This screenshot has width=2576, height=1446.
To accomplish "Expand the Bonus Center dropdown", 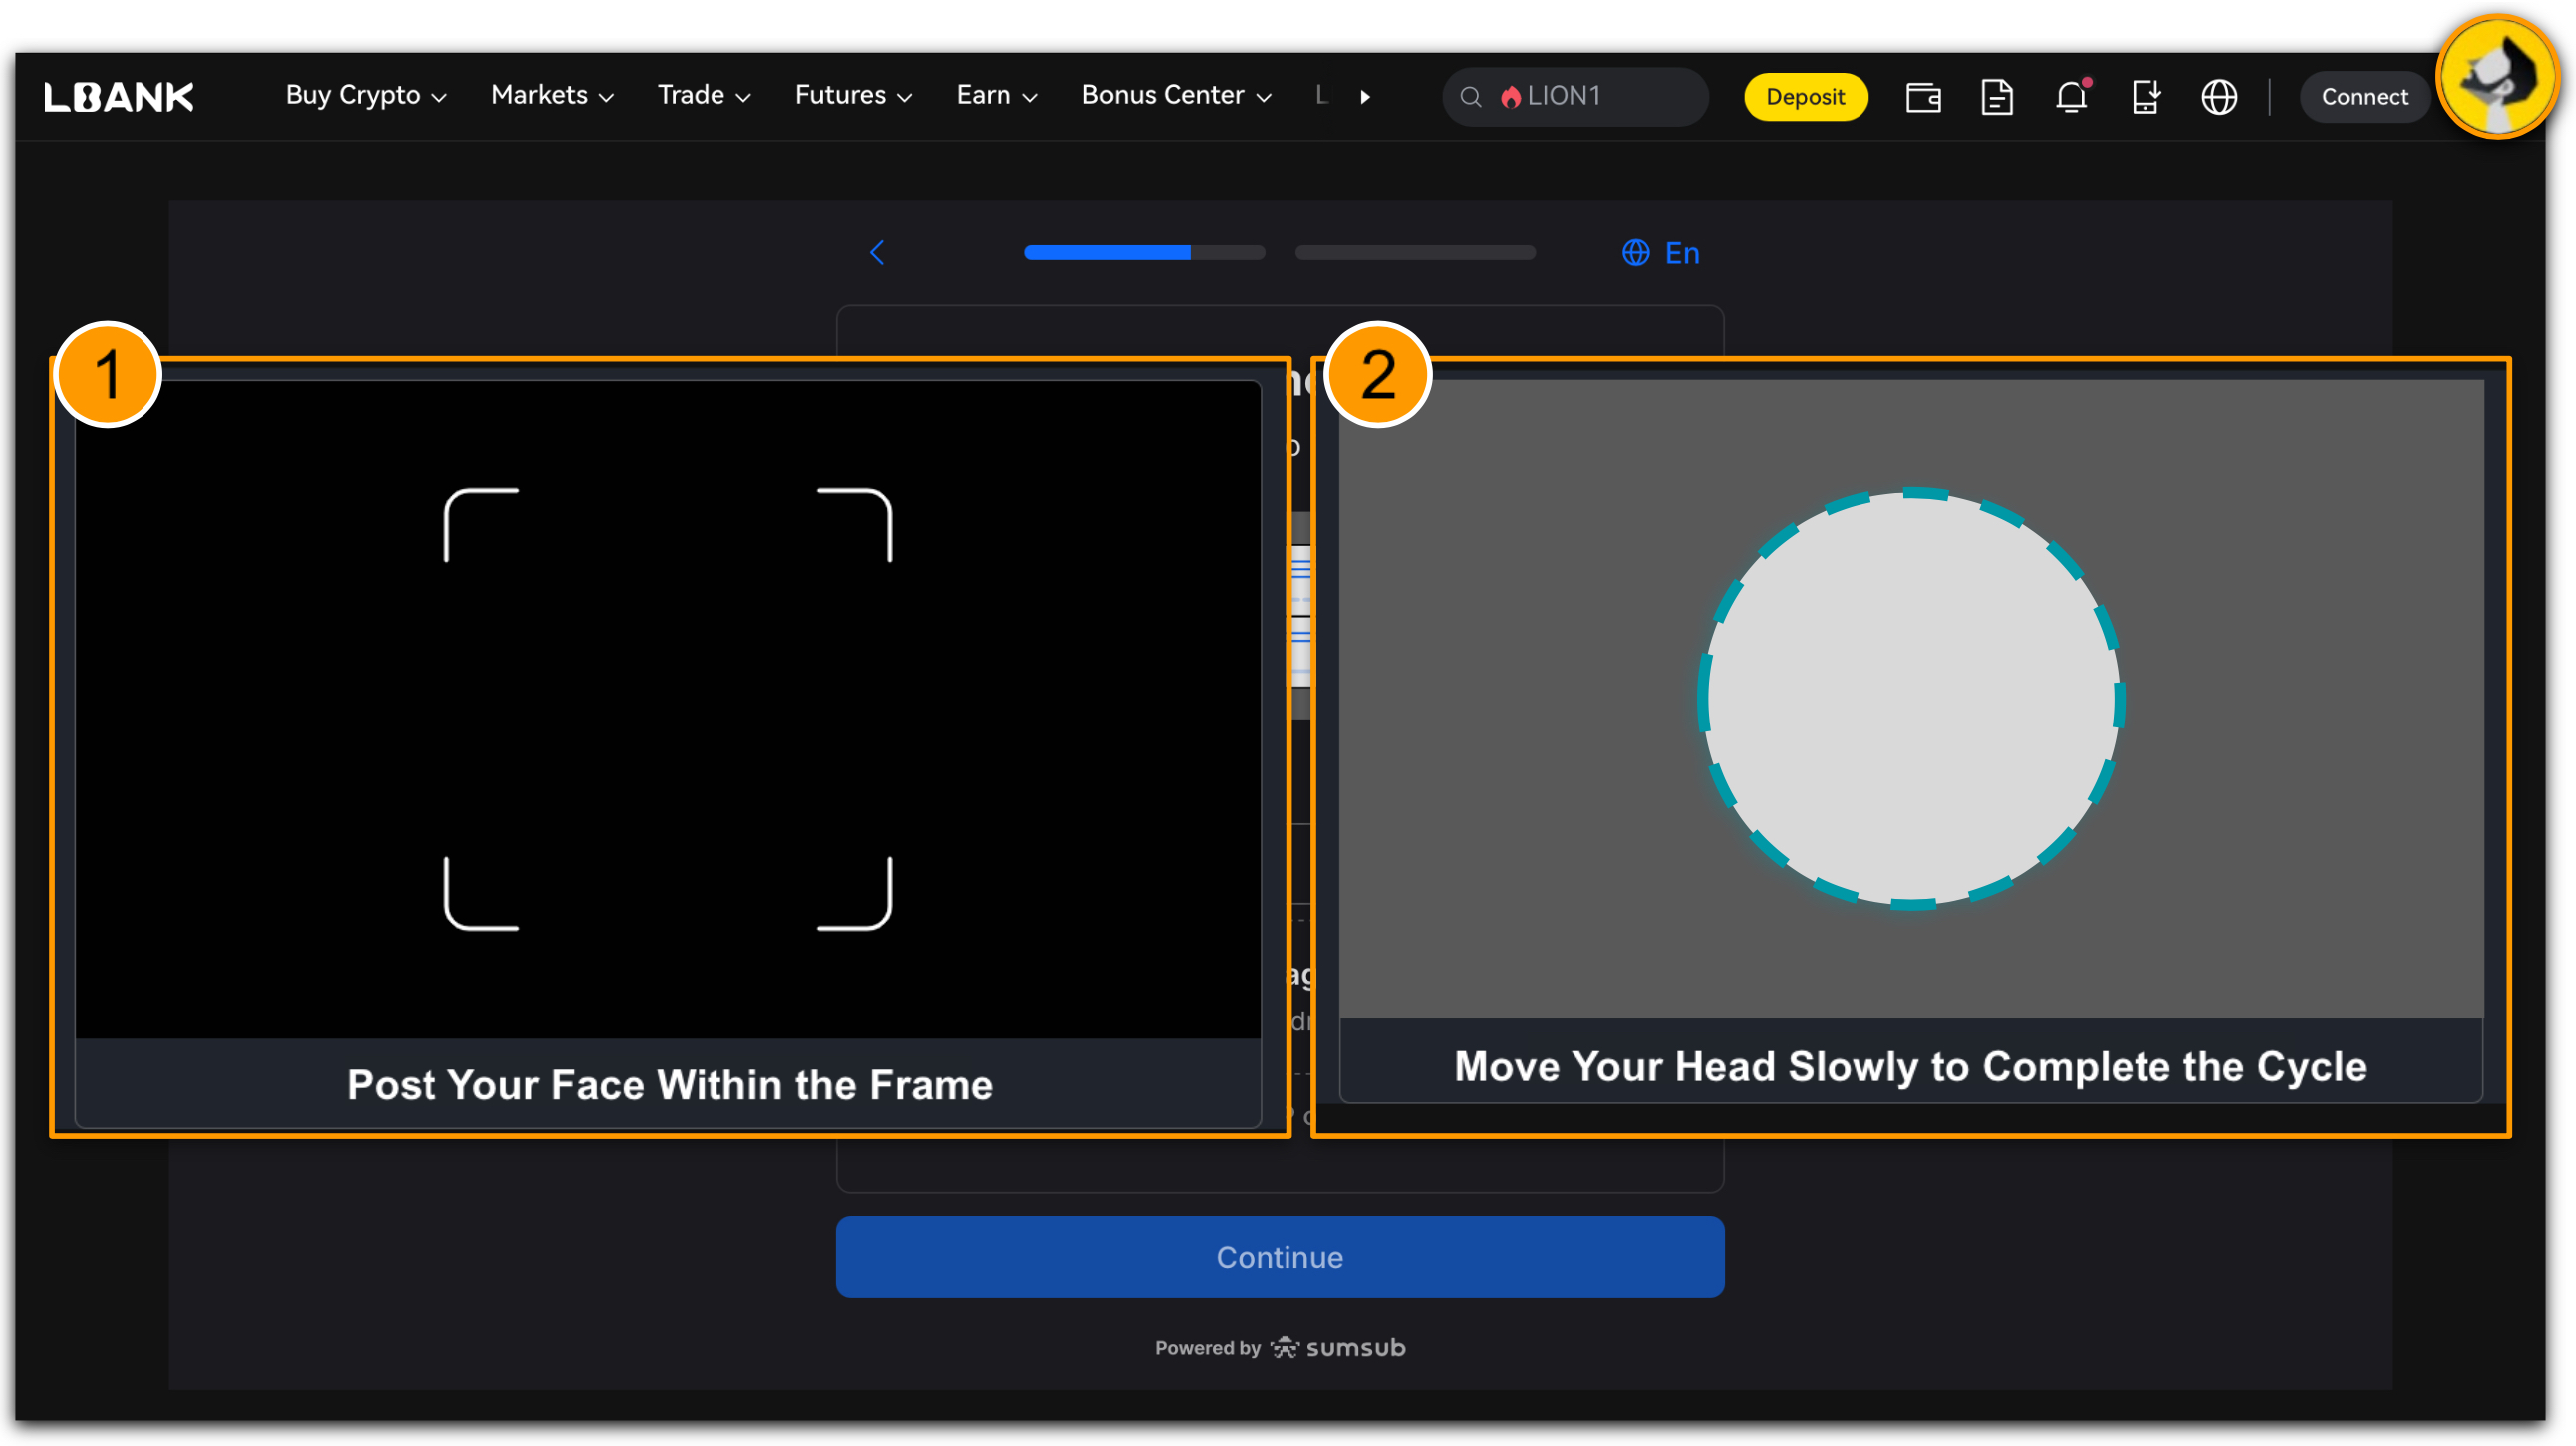I will click(x=1176, y=96).
